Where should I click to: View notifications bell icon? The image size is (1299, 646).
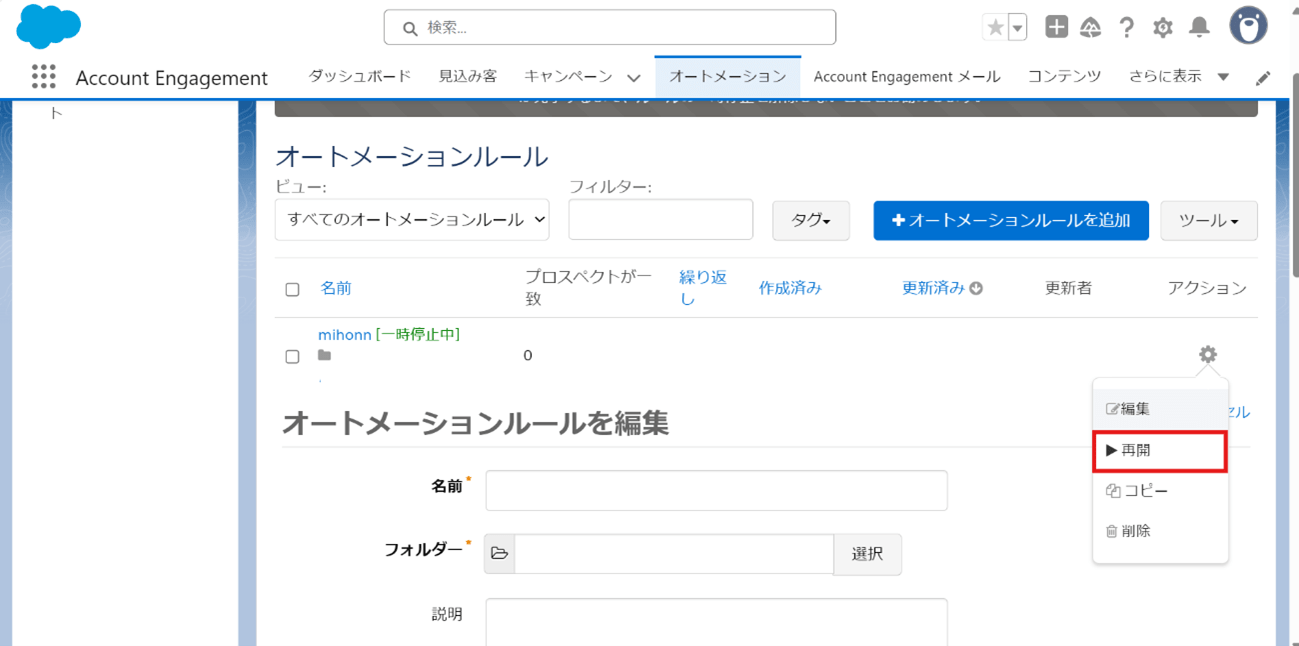1199,28
